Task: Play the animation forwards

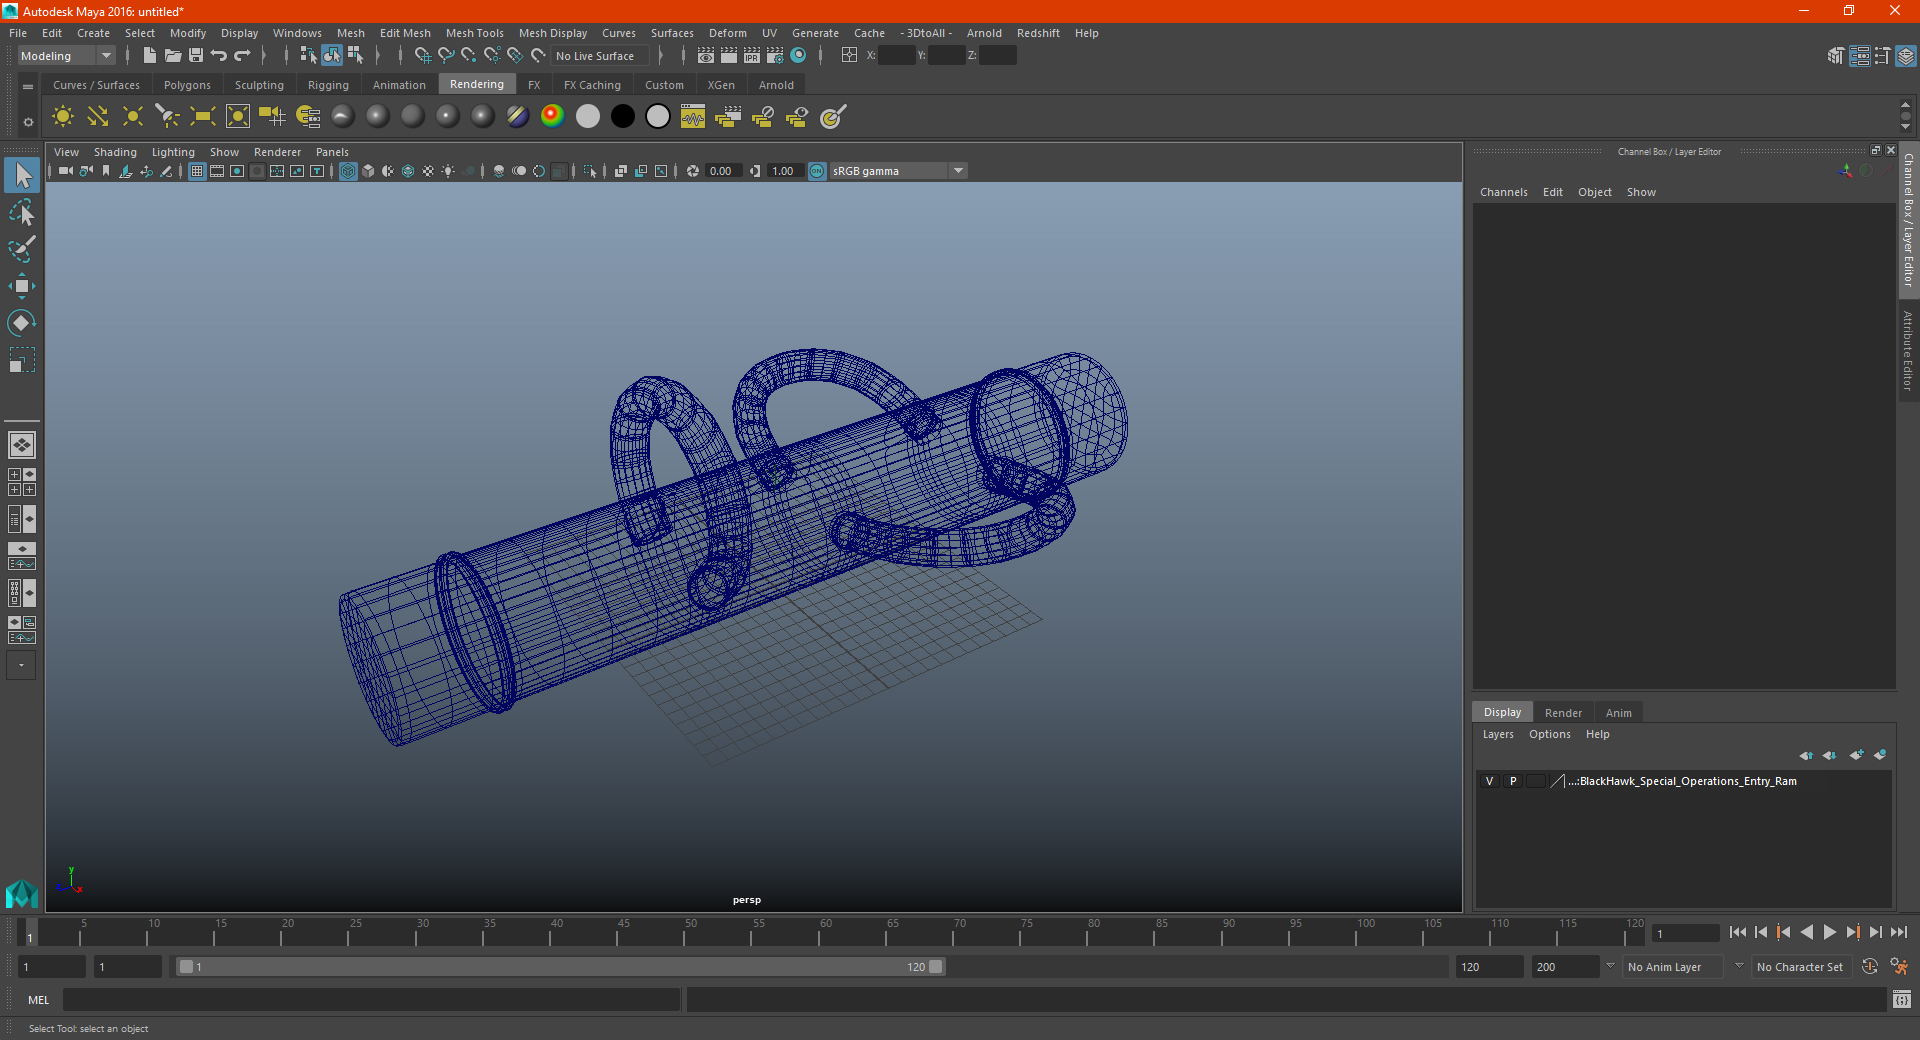Action: [1829, 932]
